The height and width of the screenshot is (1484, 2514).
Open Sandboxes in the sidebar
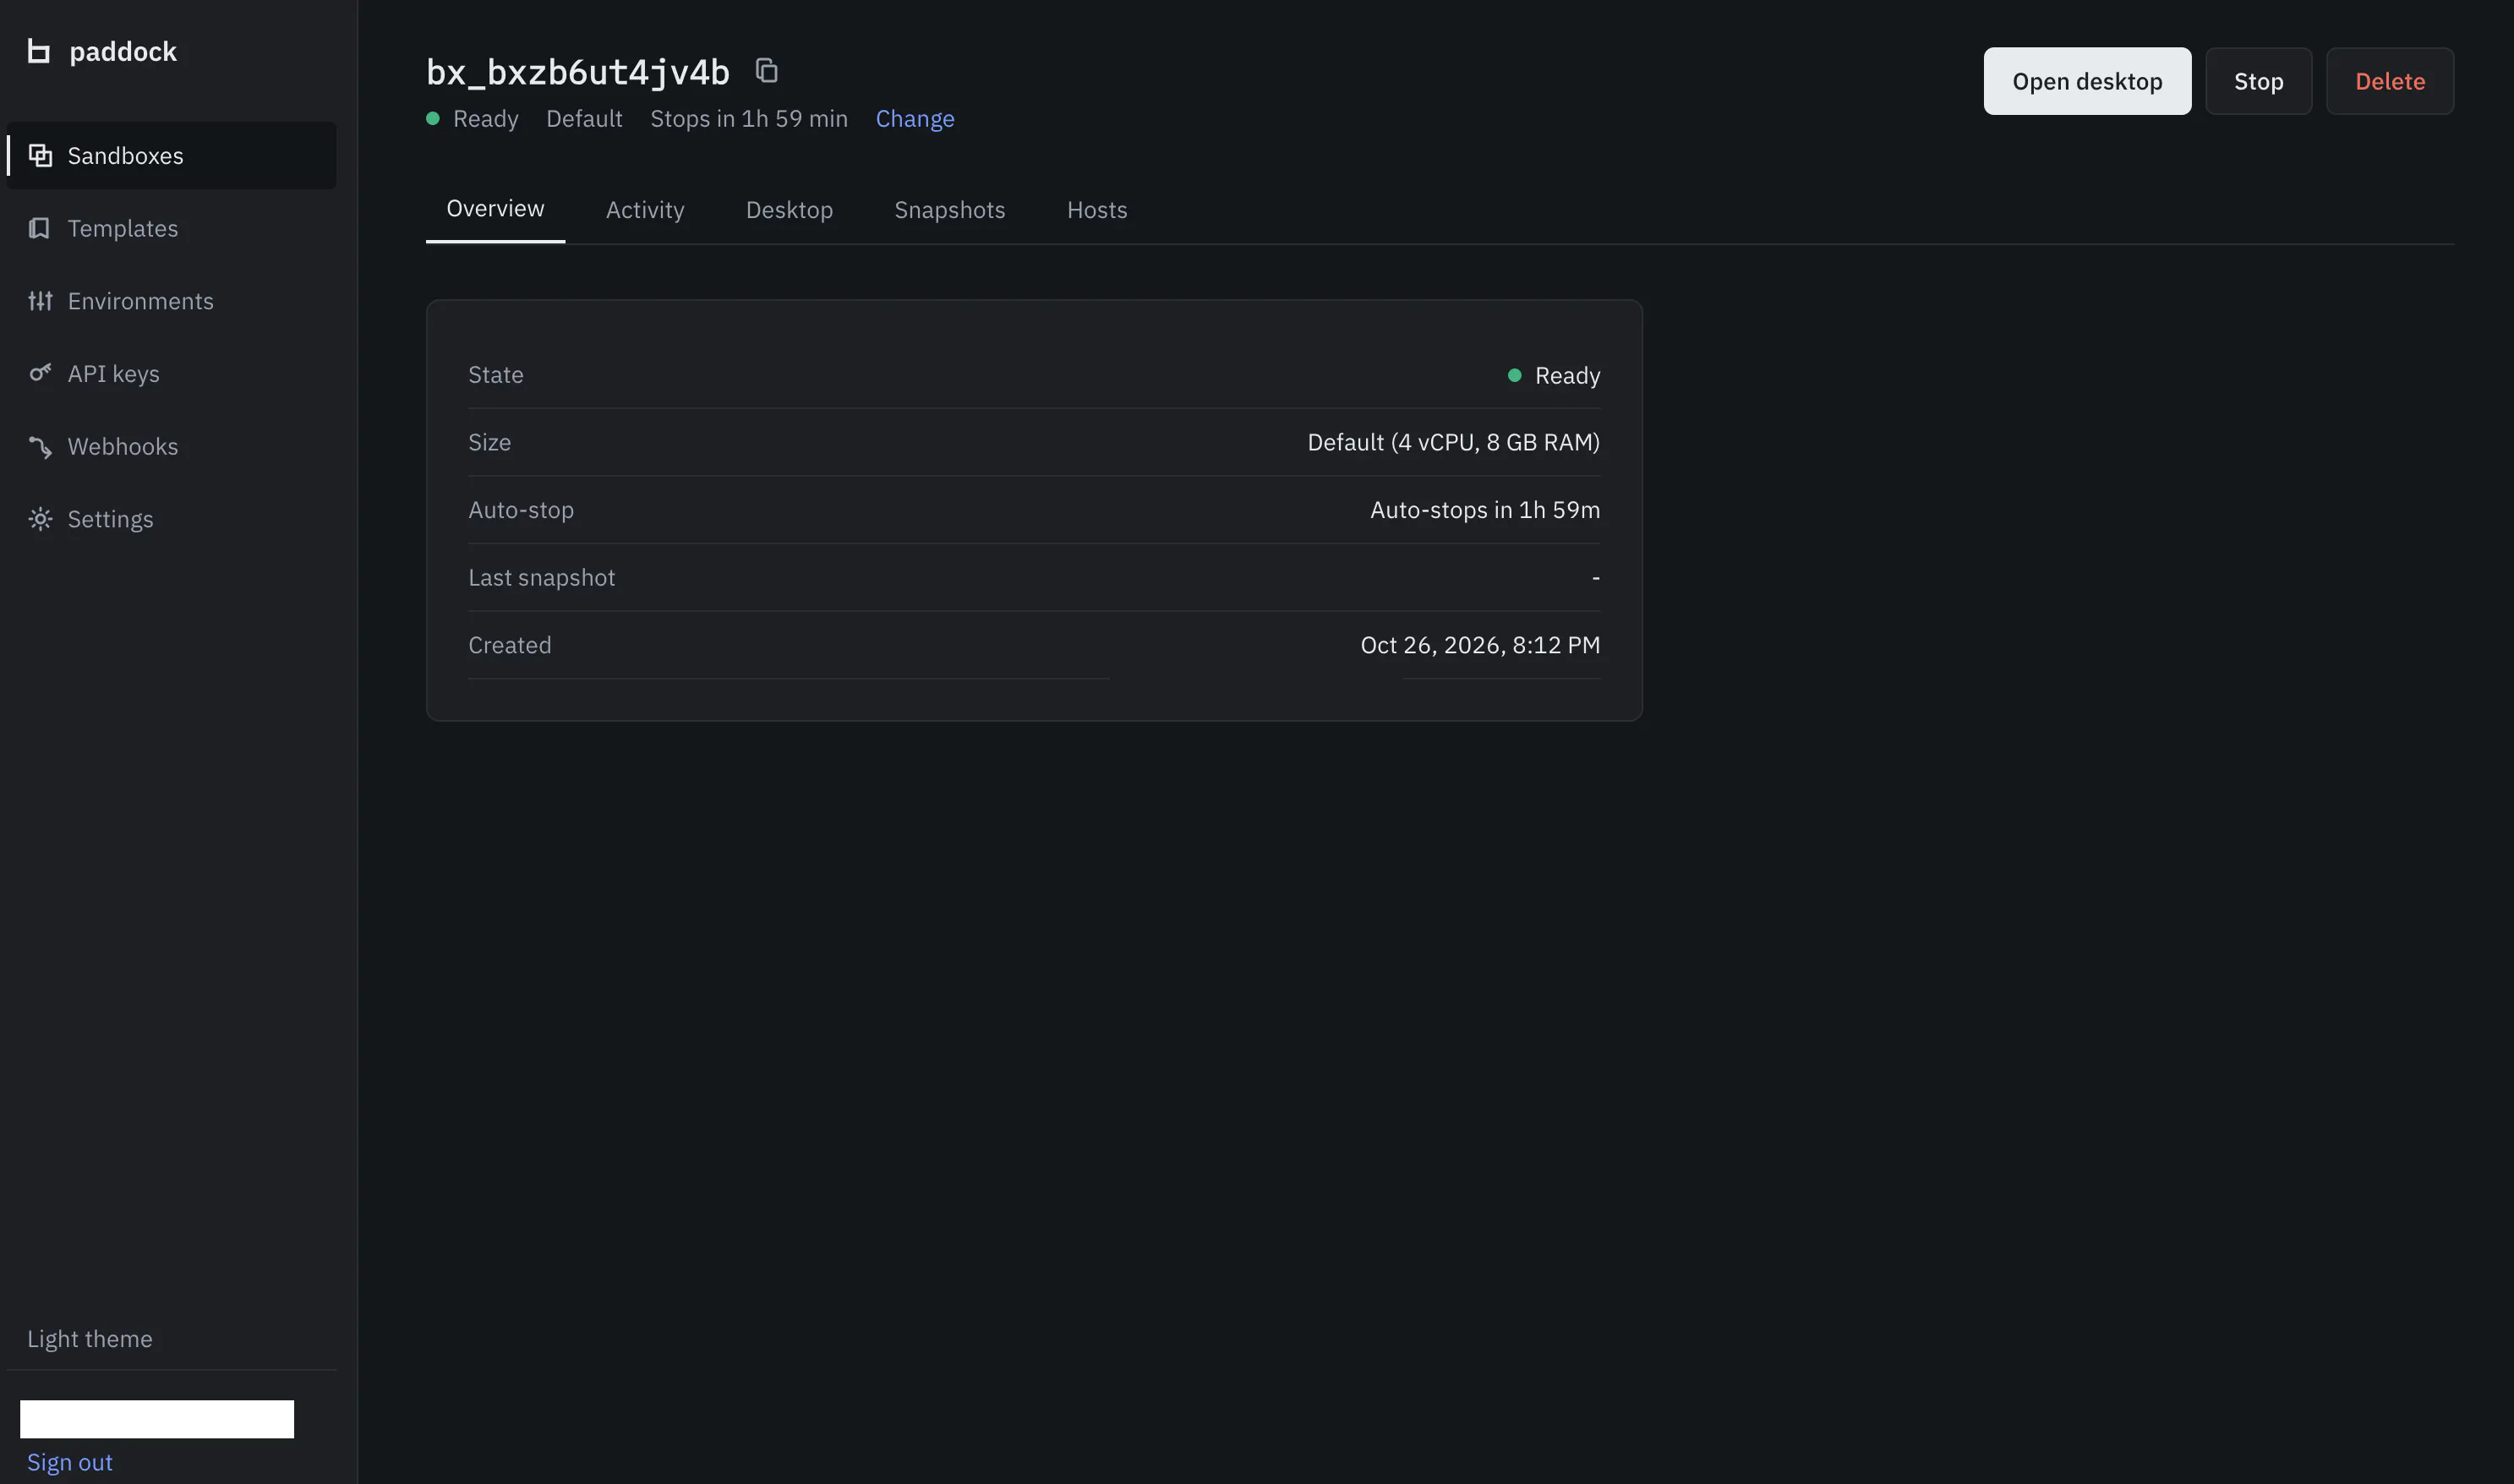pos(172,155)
